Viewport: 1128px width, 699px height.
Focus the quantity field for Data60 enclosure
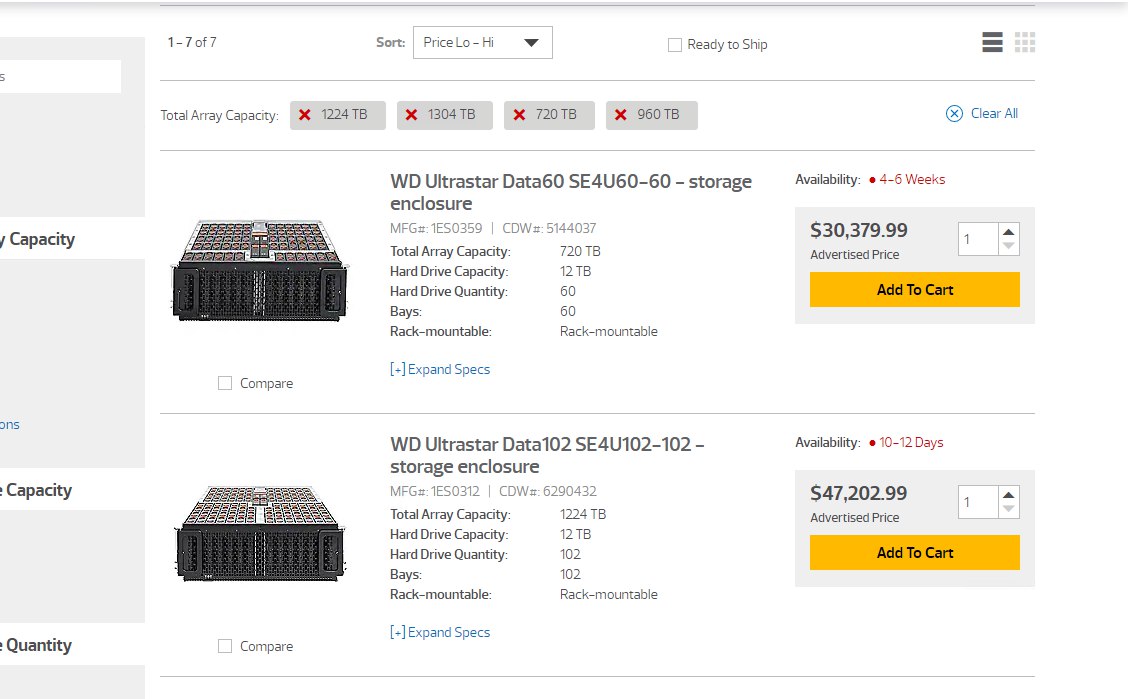(978, 239)
